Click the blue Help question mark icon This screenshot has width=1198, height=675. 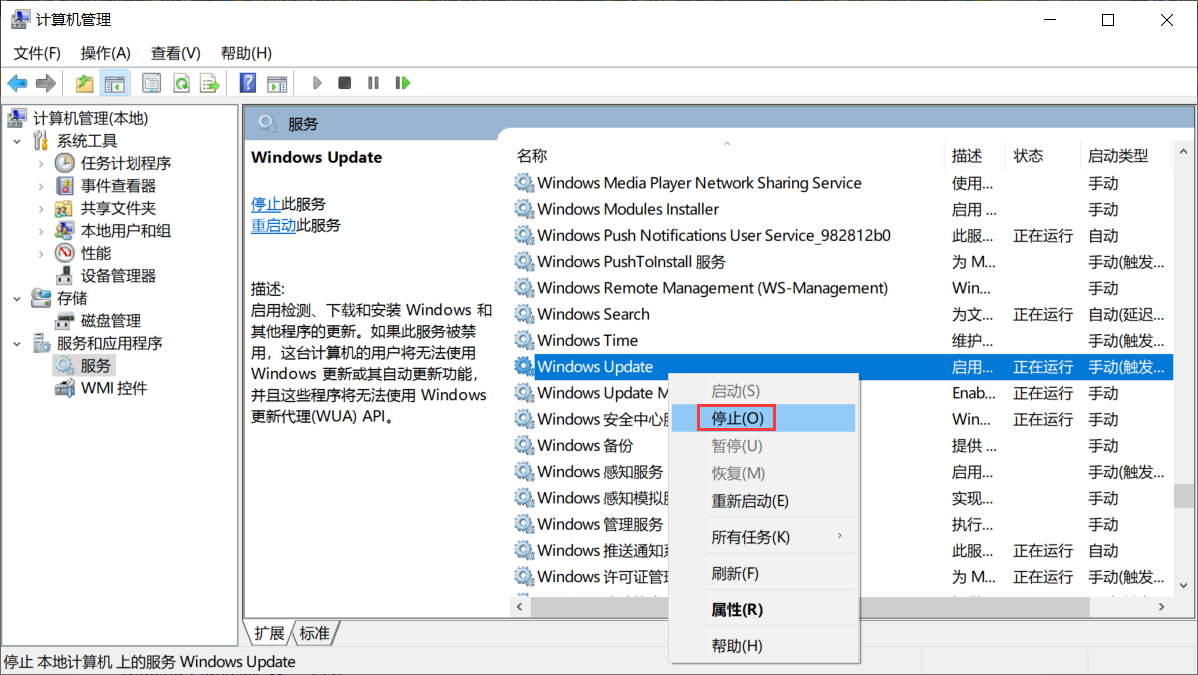coord(248,83)
